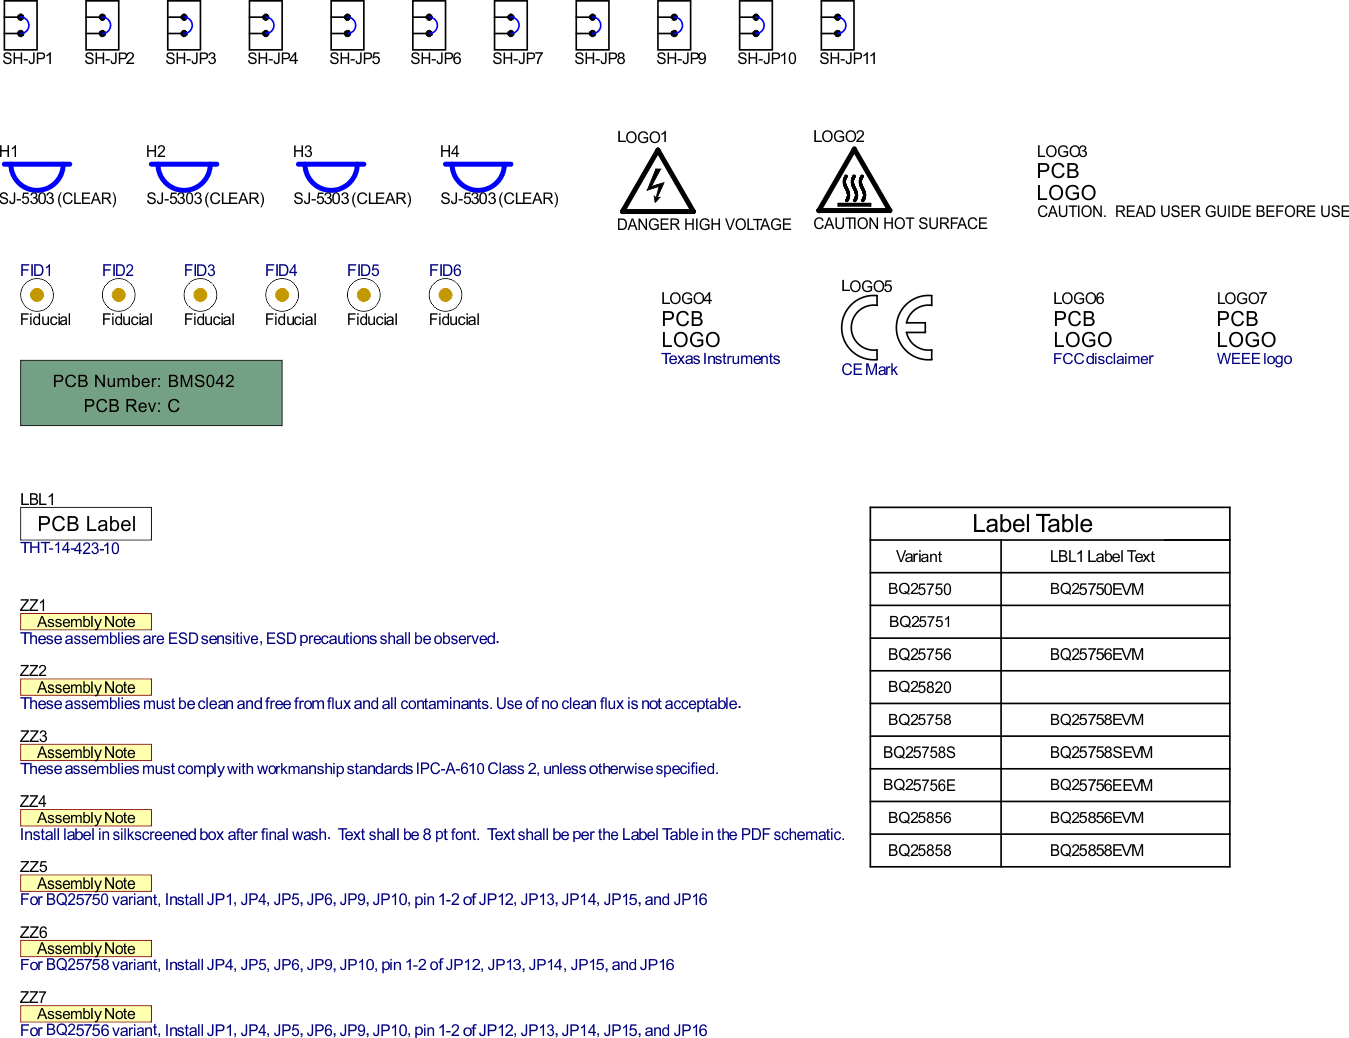Select the ZZ6 Assembly Note tag
Screen dimensions: 1349x1038
[x=86, y=948]
